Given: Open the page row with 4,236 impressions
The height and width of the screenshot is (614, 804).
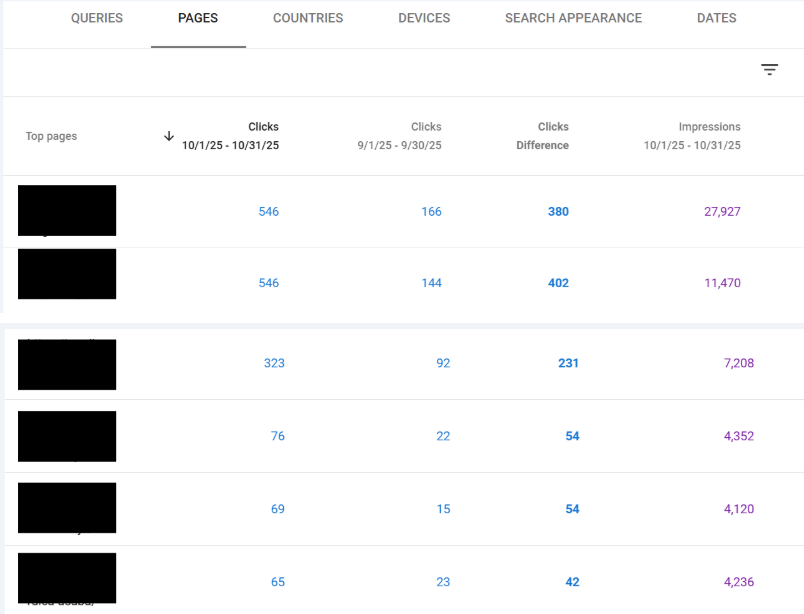Looking at the screenshot, I should pos(405,580).
